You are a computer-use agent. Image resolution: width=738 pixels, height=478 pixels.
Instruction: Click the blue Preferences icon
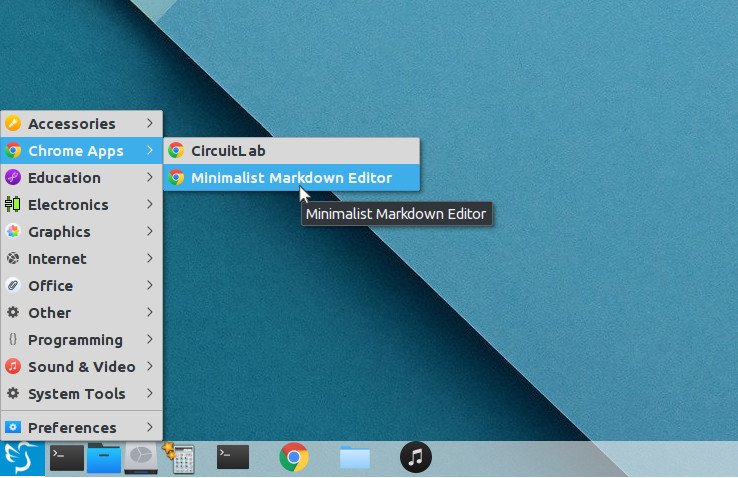[x=13, y=427]
